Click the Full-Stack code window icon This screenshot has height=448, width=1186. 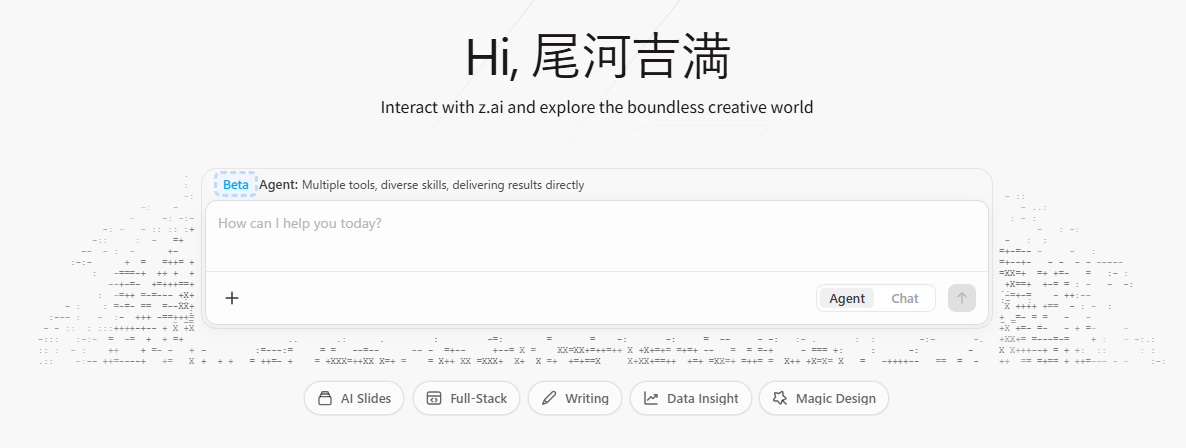(434, 398)
